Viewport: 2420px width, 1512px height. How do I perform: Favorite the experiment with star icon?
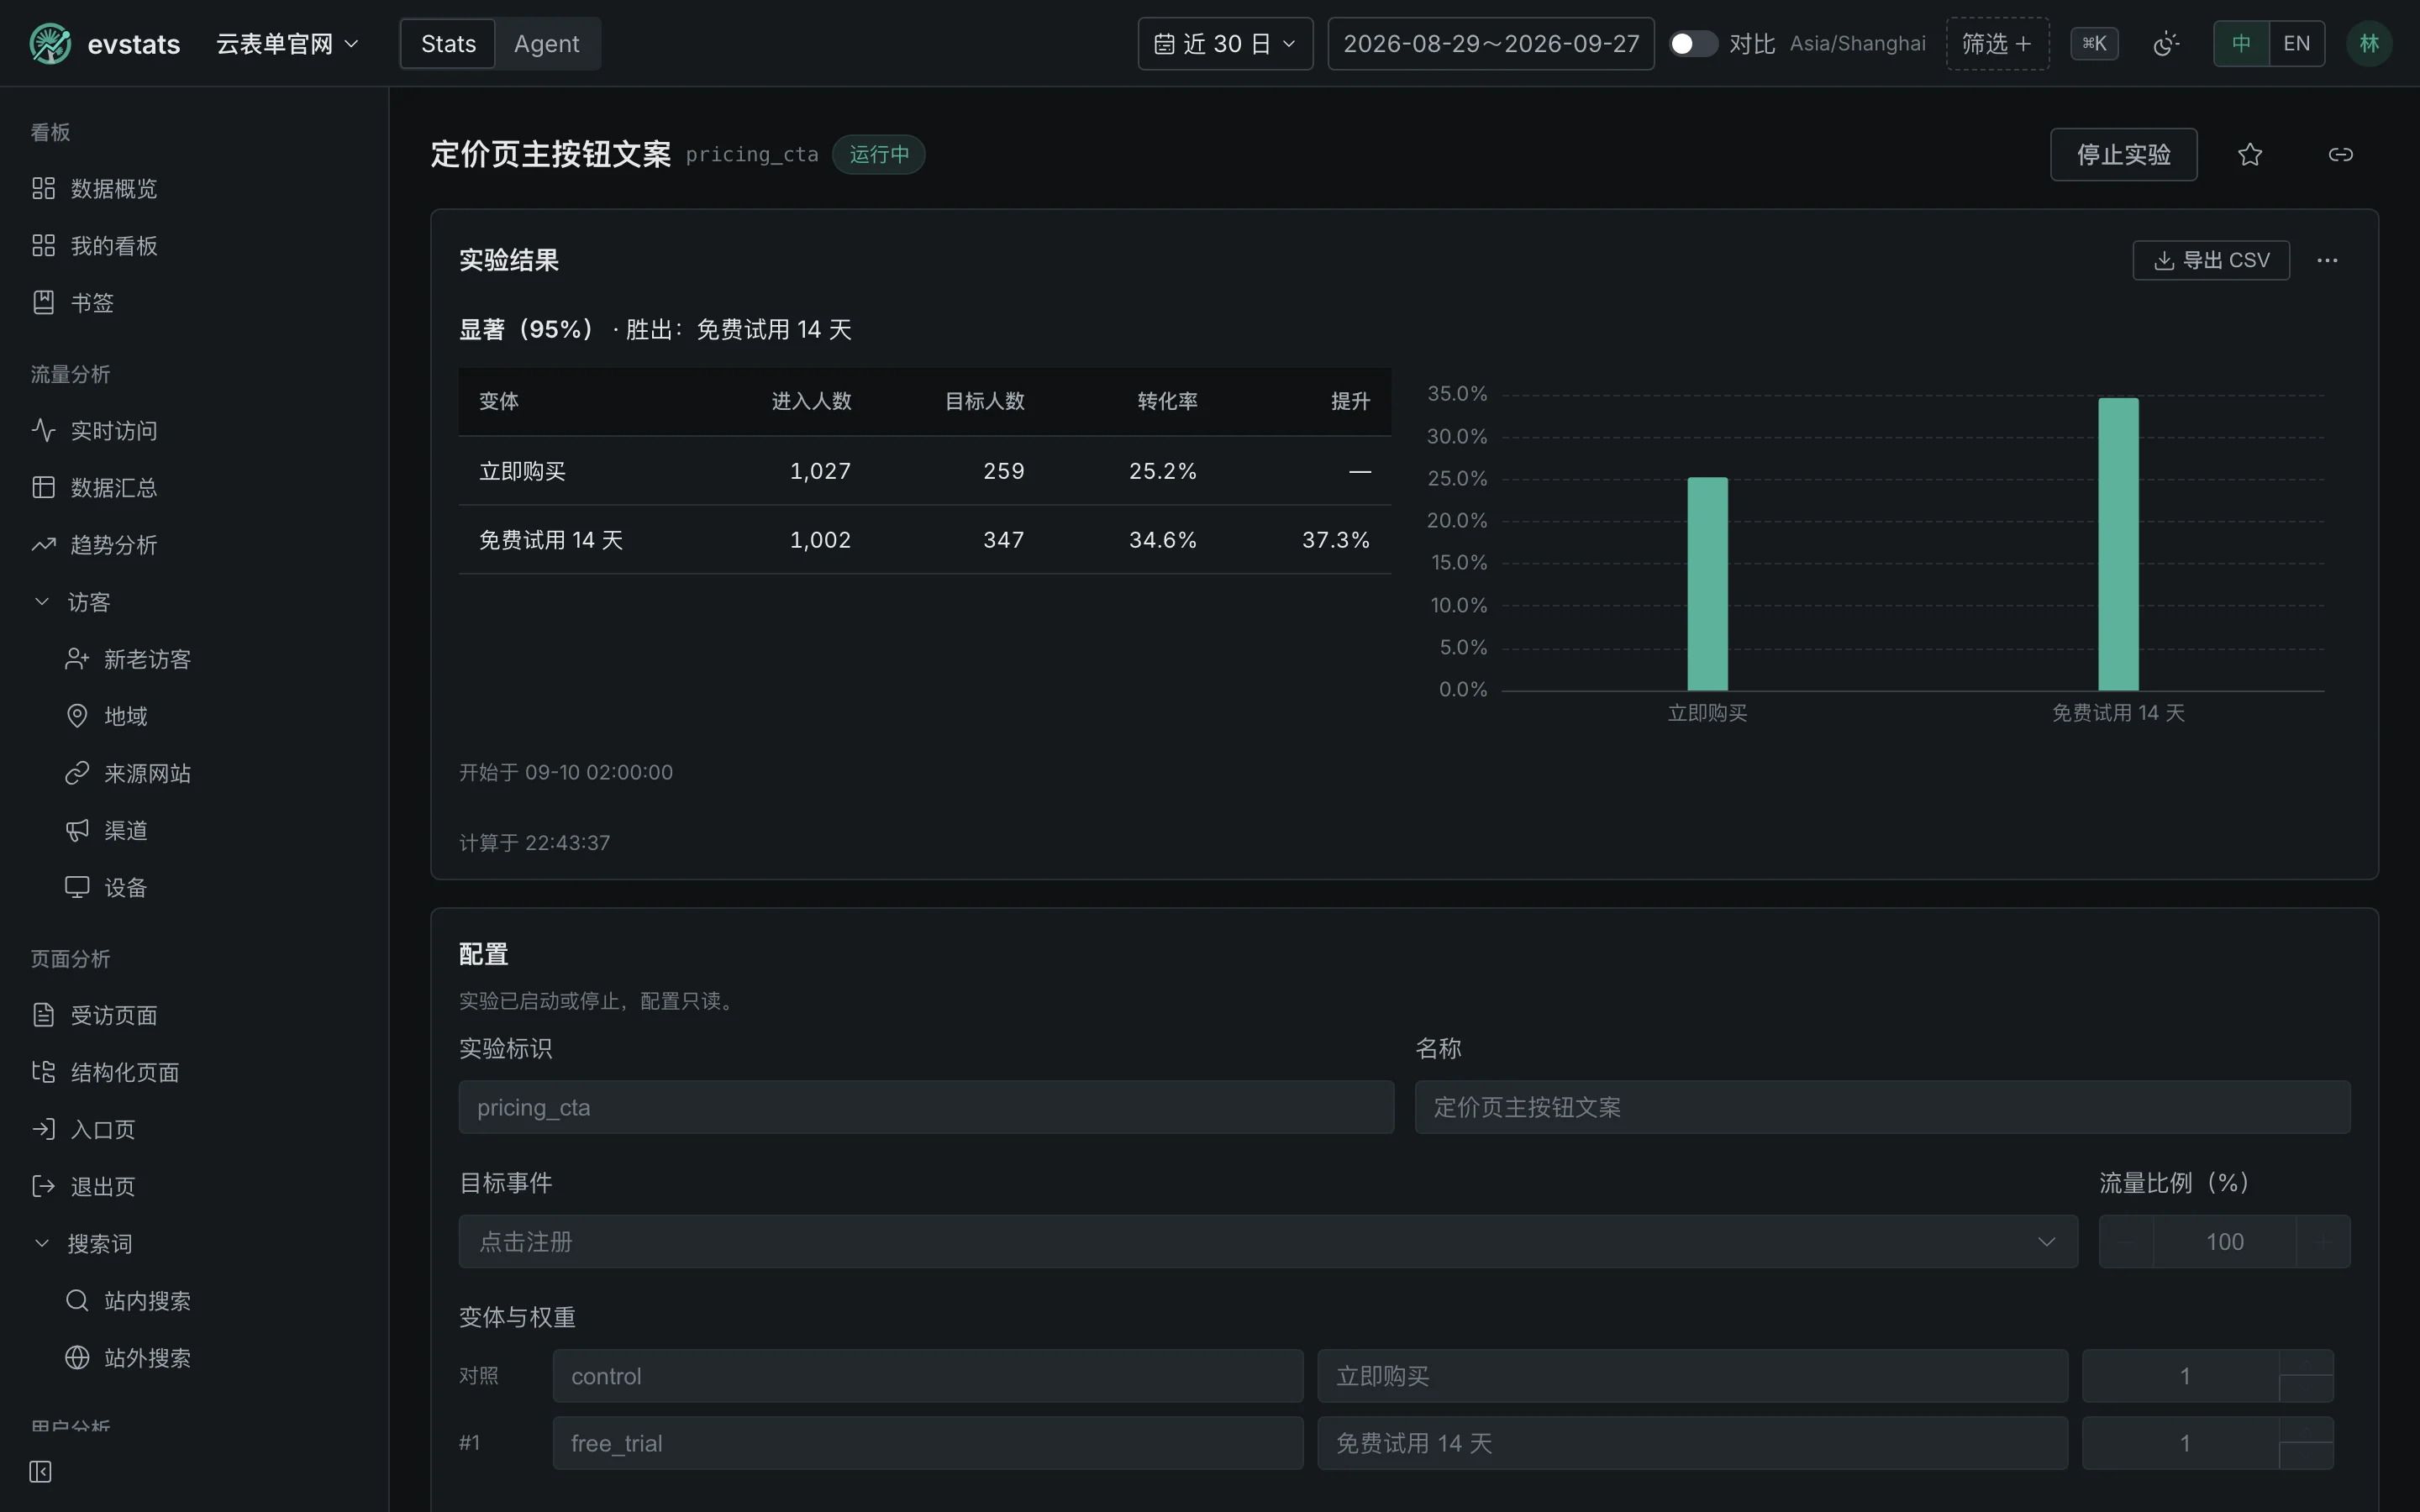pos(2250,154)
